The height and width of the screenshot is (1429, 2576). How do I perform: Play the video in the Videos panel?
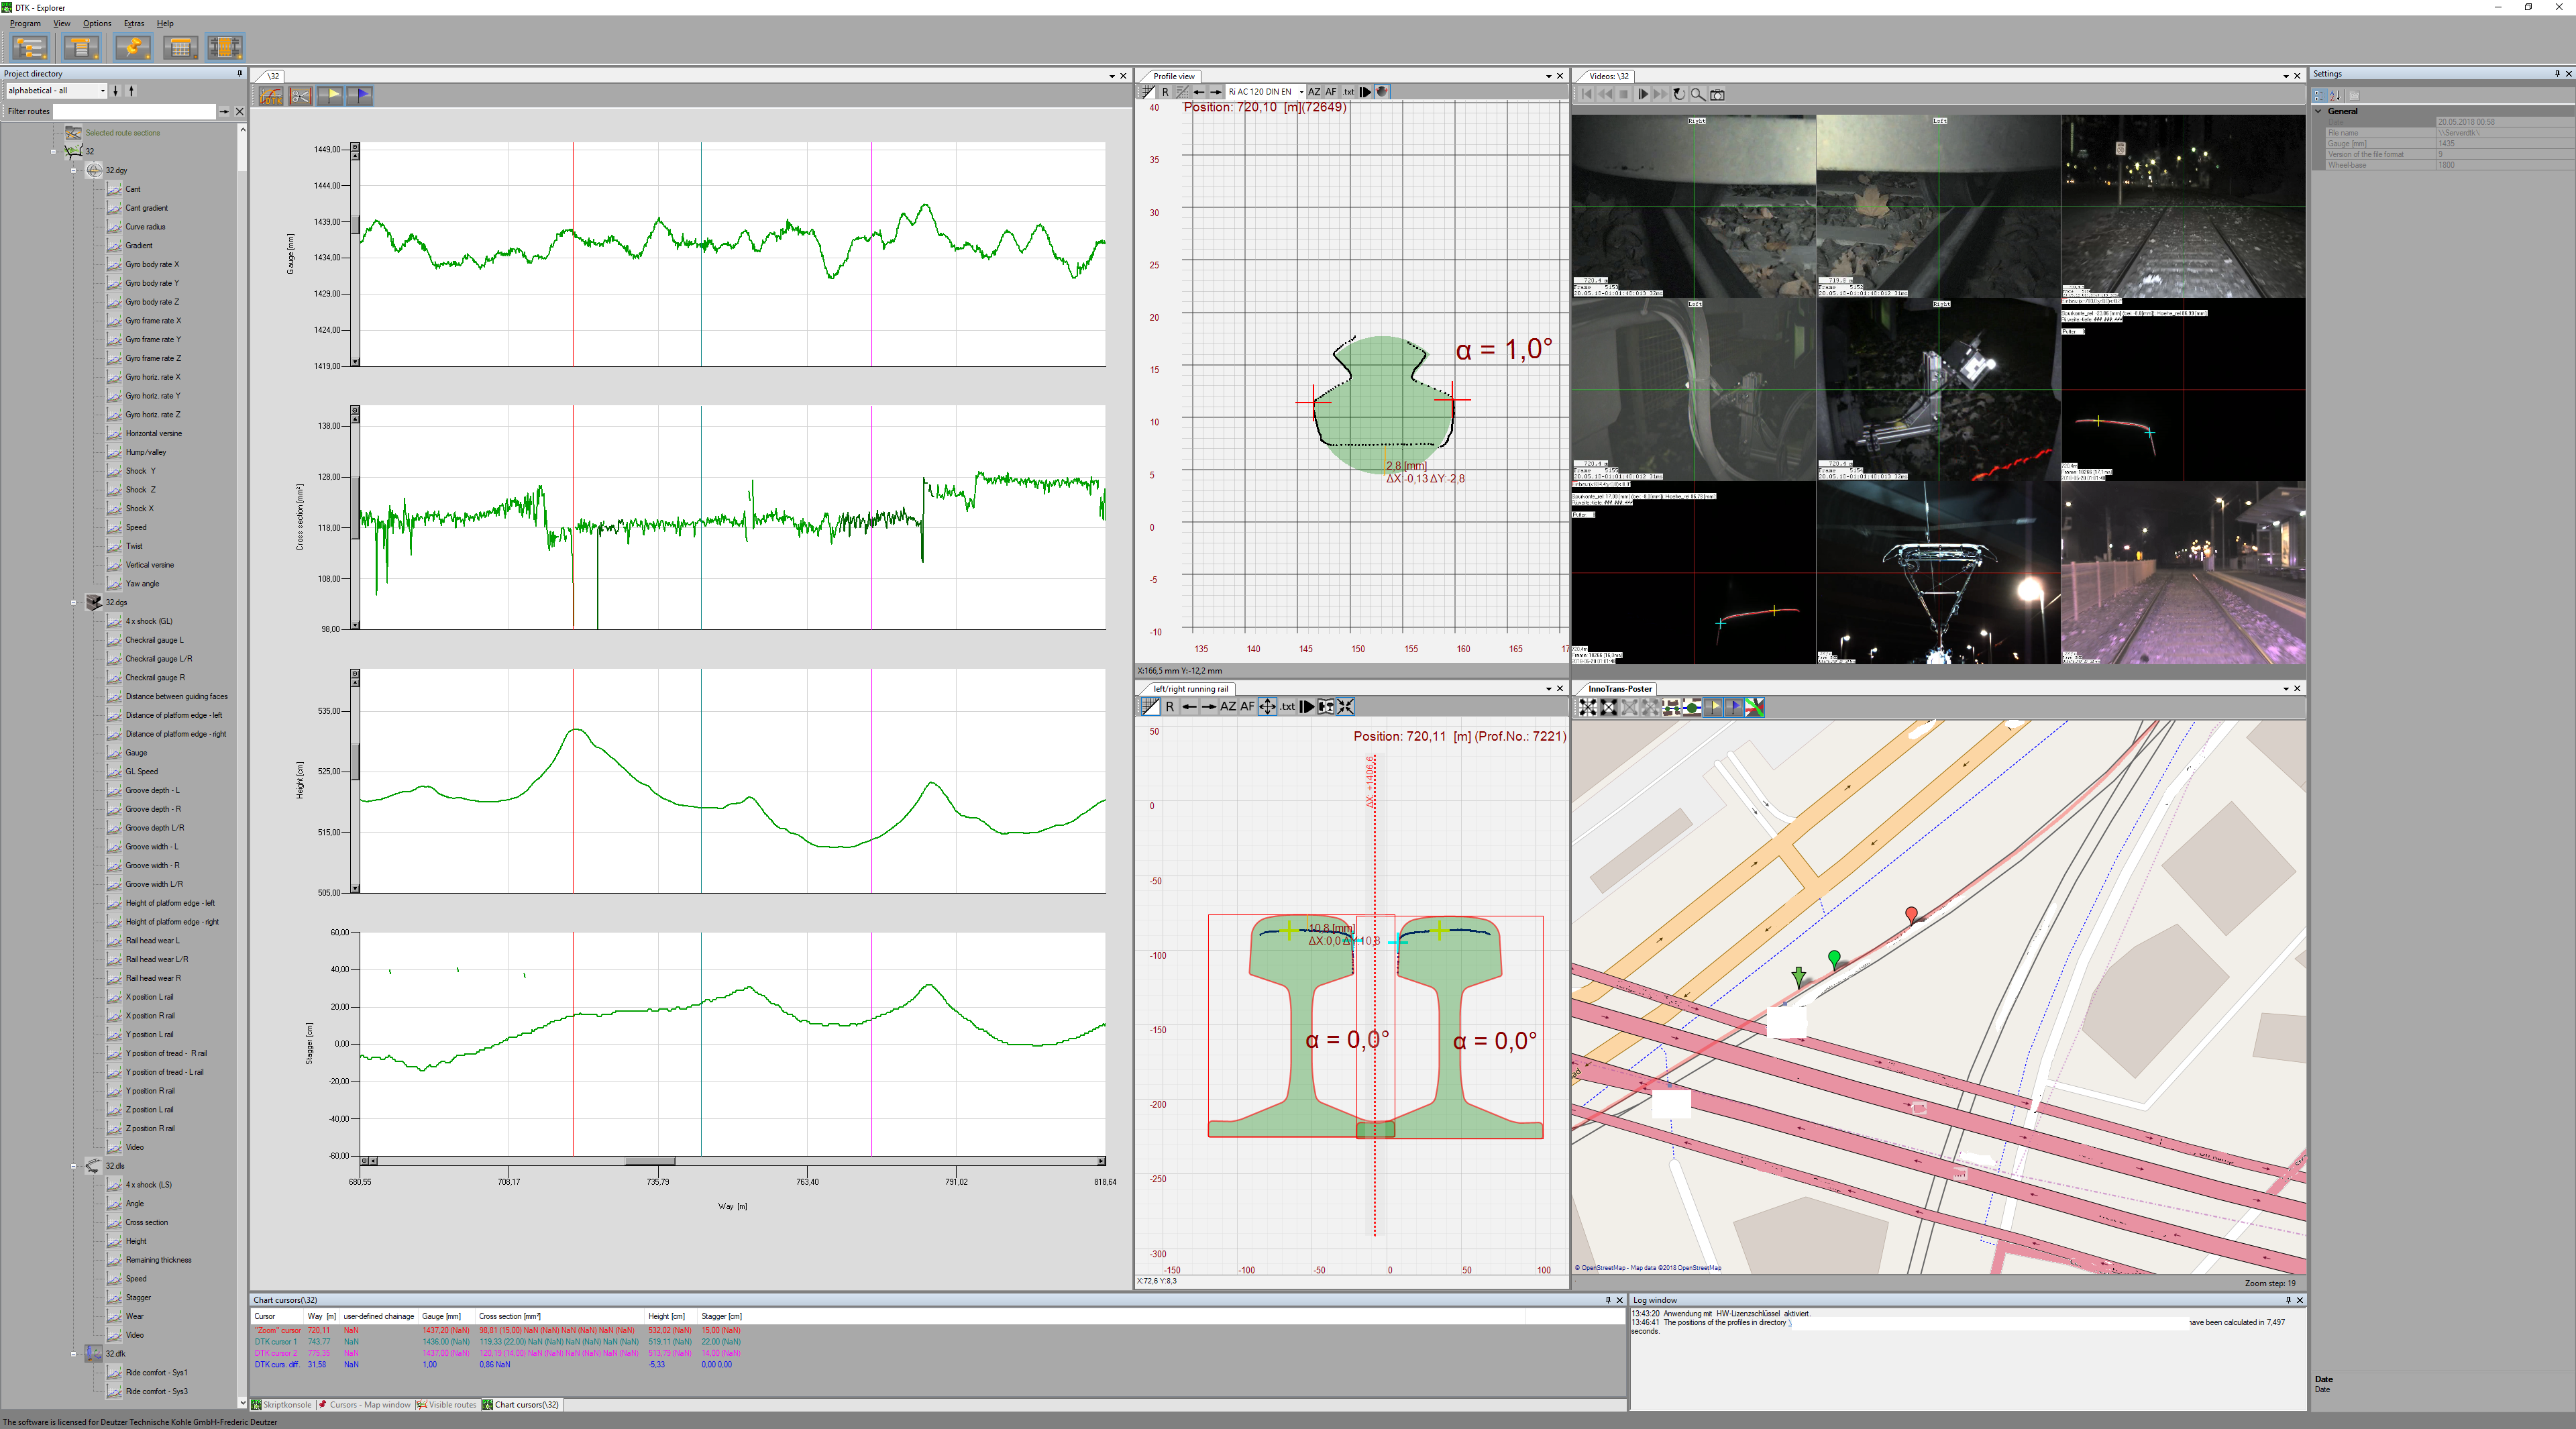1642,95
